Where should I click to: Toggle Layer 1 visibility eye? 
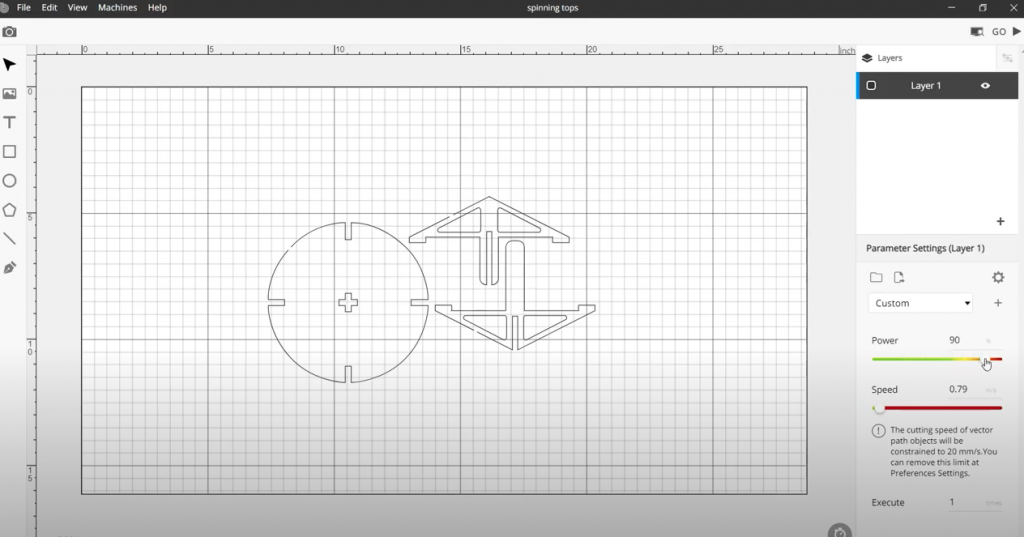click(x=985, y=86)
